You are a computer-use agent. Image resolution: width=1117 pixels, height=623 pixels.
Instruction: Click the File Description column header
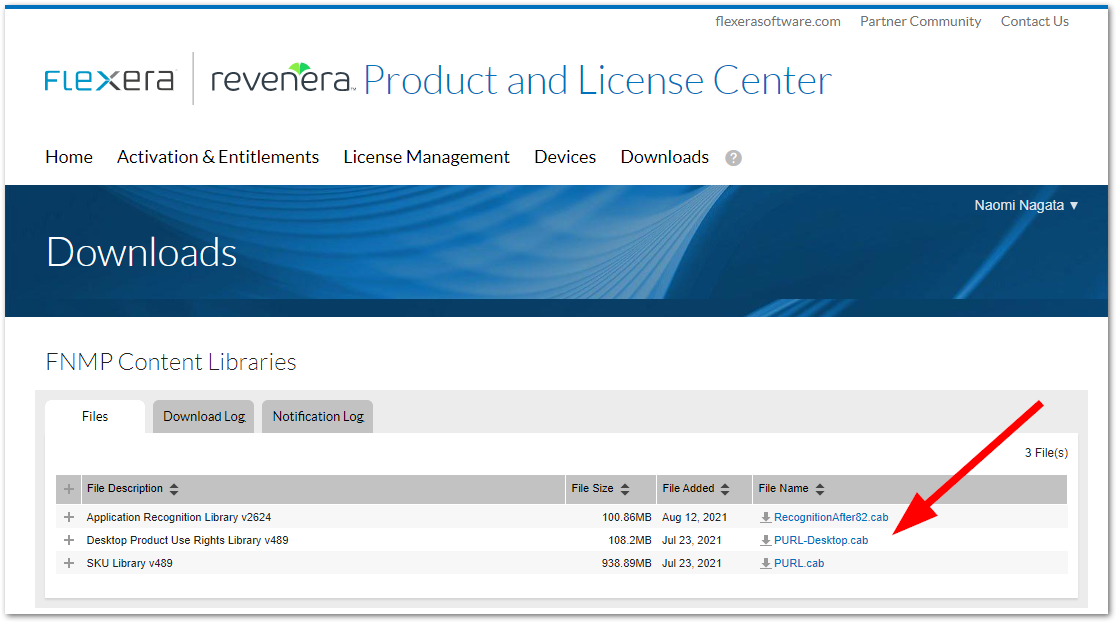[323, 489]
